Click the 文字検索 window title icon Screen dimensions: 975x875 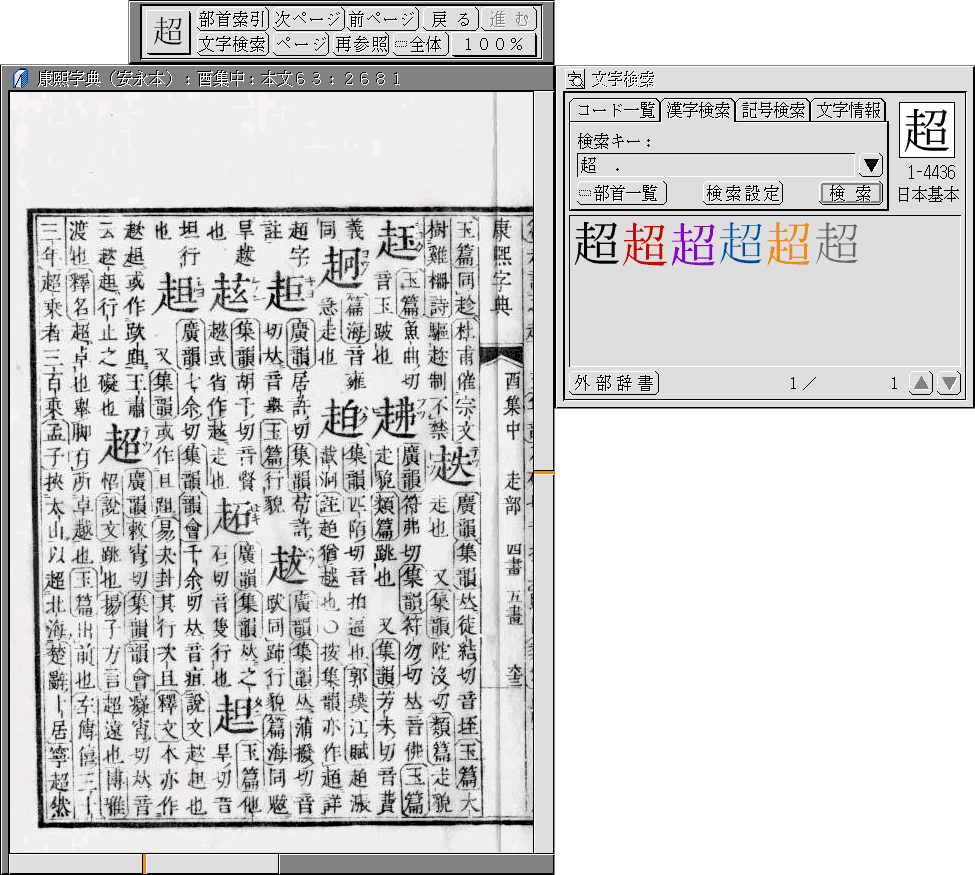[x=575, y=79]
